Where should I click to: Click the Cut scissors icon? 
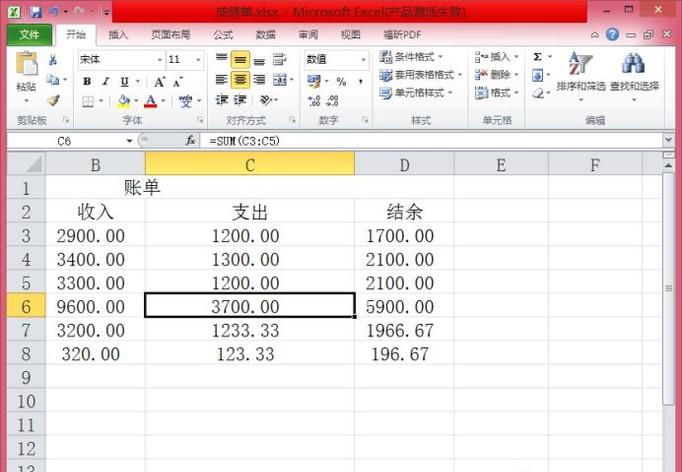(x=53, y=60)
